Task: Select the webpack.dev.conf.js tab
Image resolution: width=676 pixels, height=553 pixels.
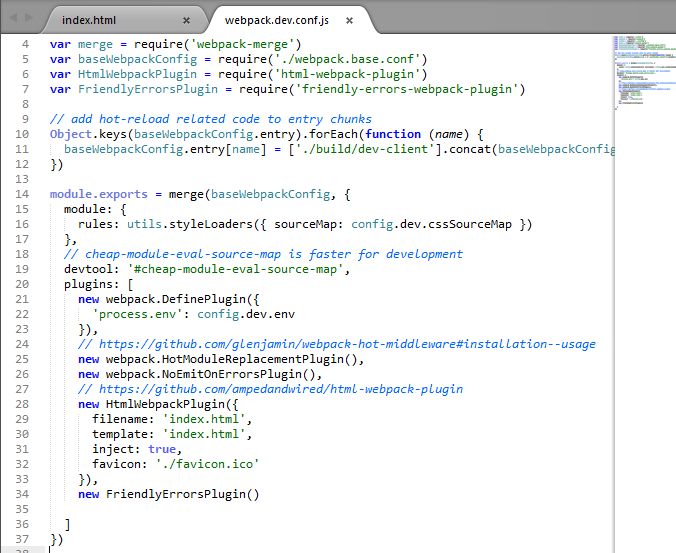Action: click(x=276, y=20)
